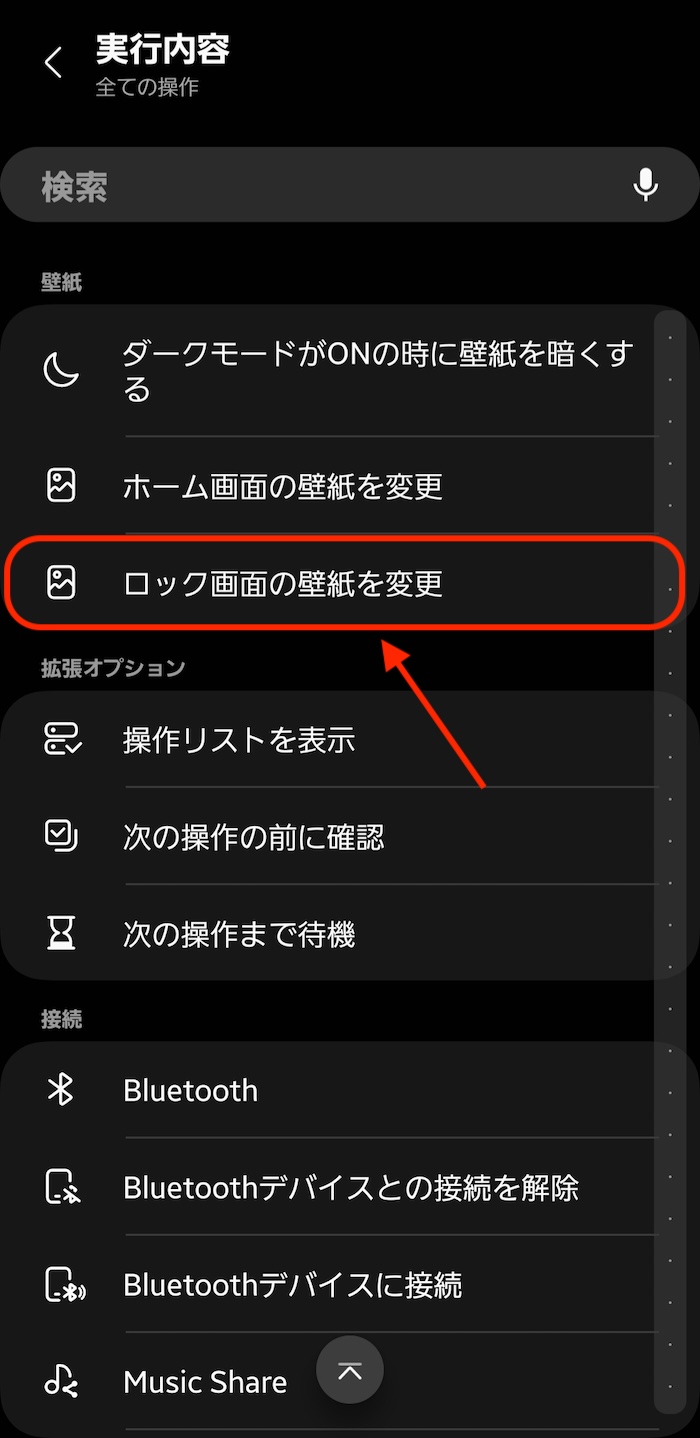Tap the microphone voice search icon
The height and width of the screenshot is (1438, 700).
pyautogui.click(x=646, y=184)
